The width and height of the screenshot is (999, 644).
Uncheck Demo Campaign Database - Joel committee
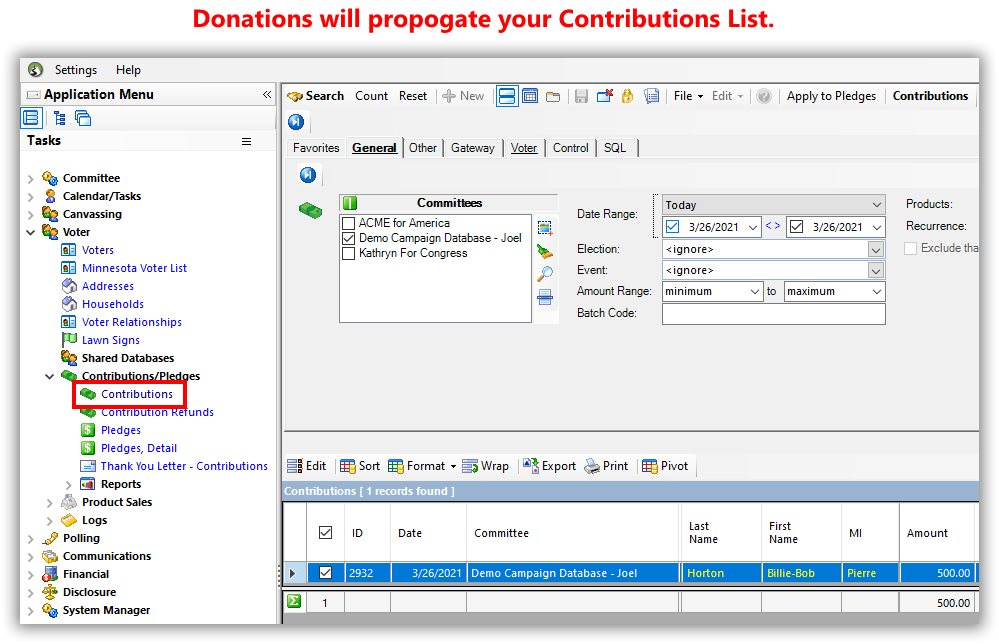[x=349, y=238]
